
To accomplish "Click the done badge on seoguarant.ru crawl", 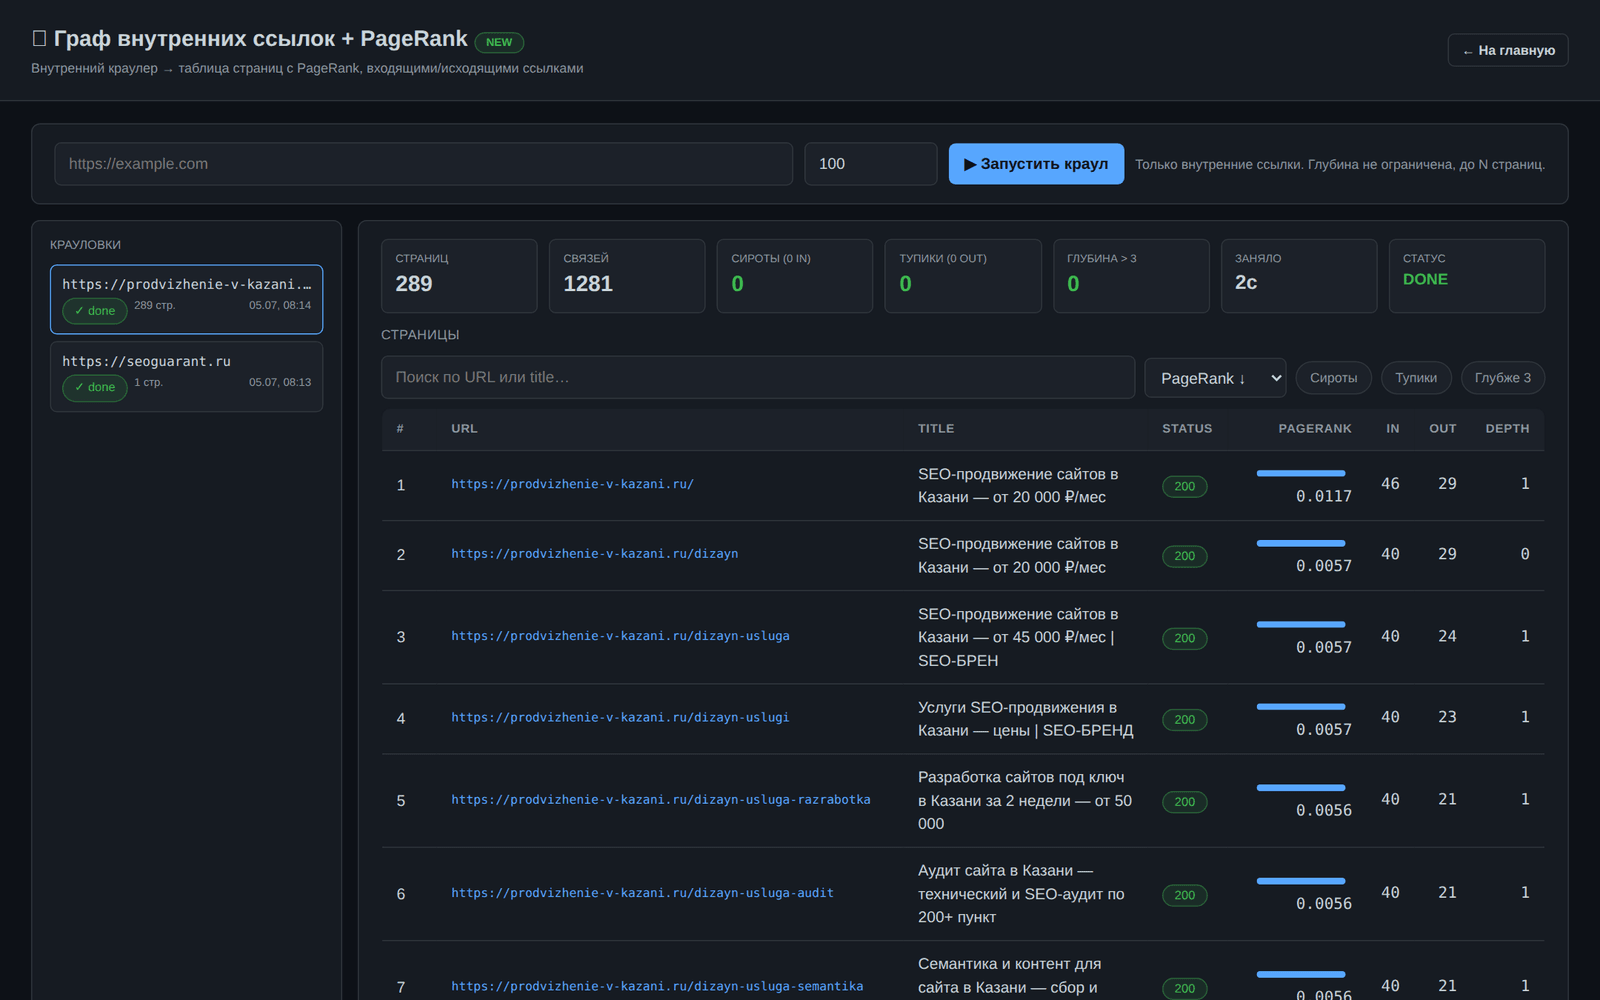I will click(x=95, y=388).
